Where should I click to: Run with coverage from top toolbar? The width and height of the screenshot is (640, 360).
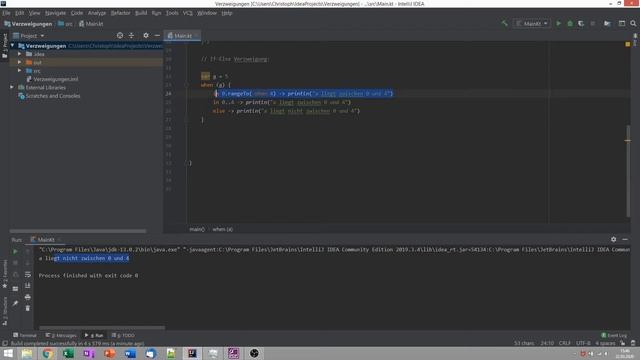click(x=581, y=24)
